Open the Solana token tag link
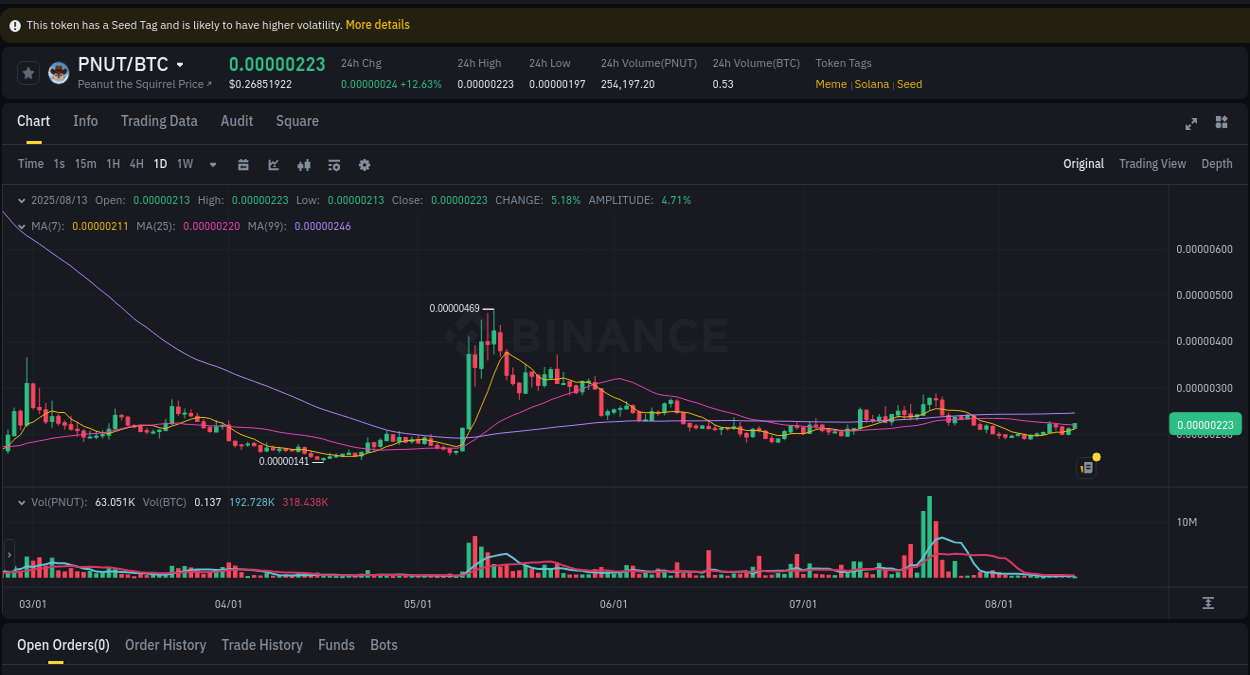1250x675 pixels. (871, 84)
